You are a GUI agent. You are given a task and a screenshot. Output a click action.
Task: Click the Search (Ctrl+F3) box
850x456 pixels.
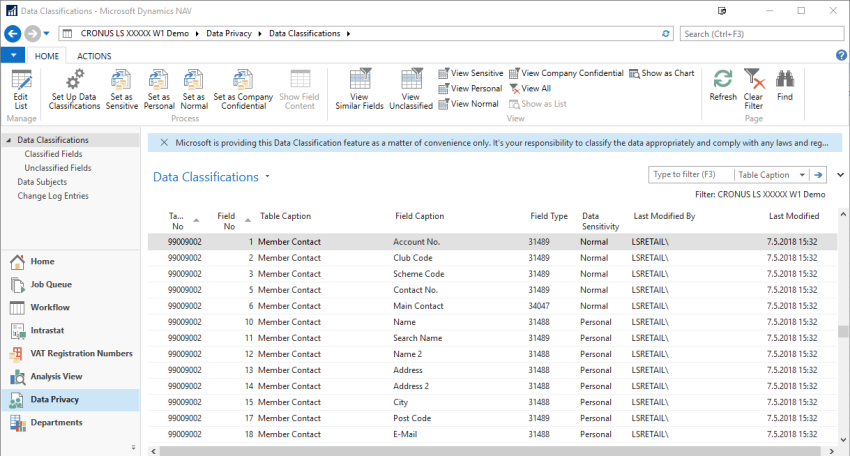762,34
